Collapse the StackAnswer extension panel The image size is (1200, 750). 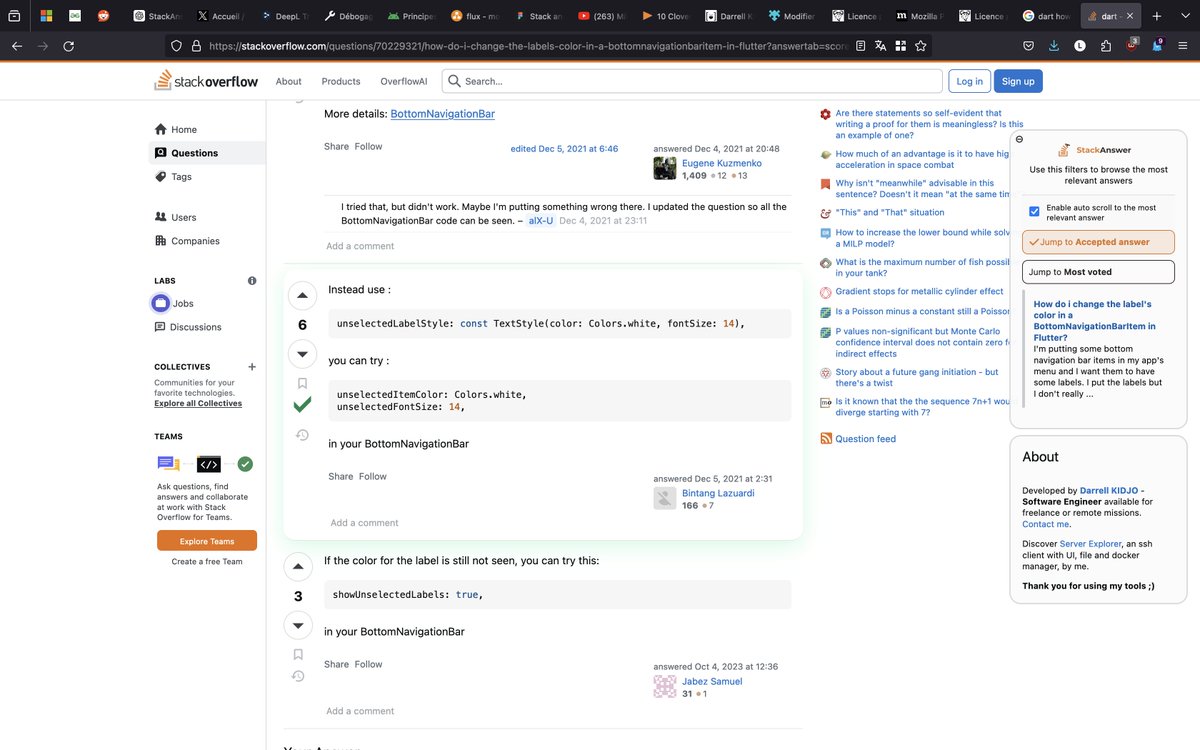pos(1019,139)
